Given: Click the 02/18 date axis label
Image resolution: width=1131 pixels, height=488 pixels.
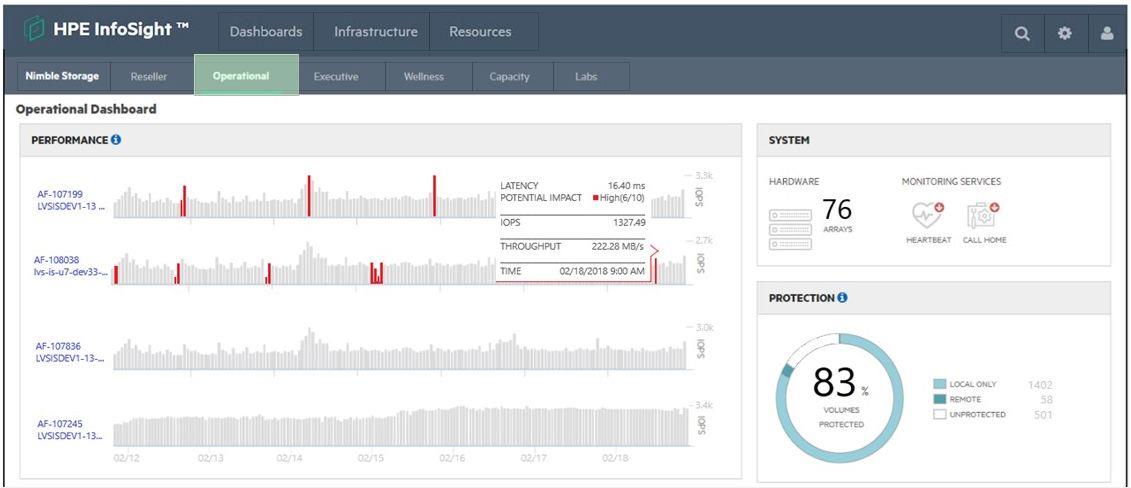Looking at the screenshot, I should (x=615, y=458).
